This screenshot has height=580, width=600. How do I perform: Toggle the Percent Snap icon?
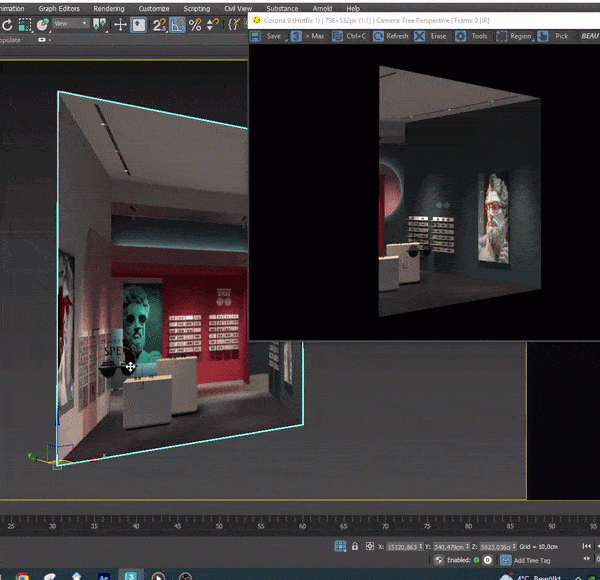pyautogui.click(x=196, y=25)
